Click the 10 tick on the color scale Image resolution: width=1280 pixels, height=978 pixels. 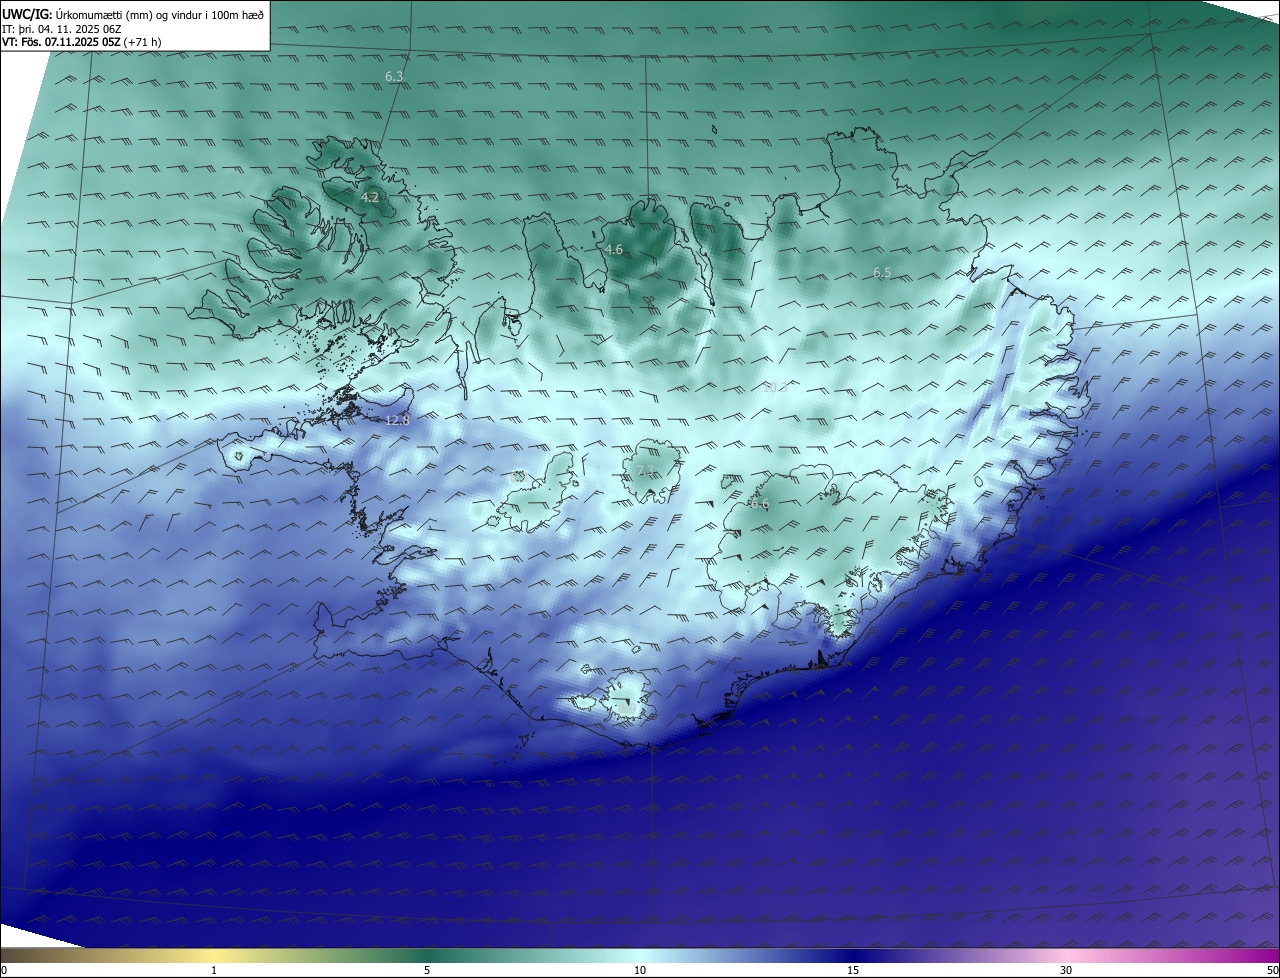[640, 970]
